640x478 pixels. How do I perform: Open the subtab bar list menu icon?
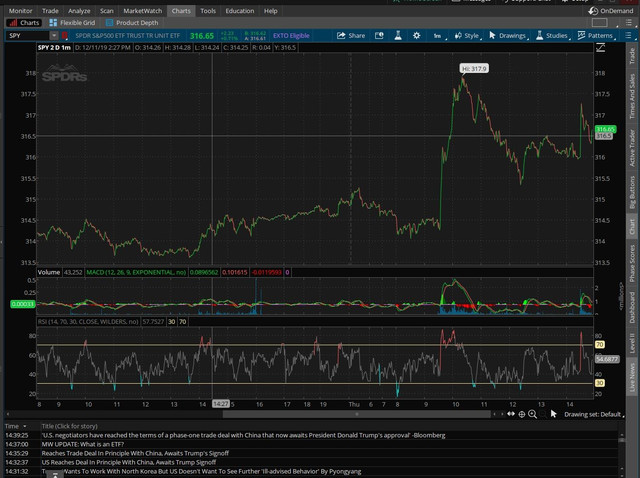tap(629, 23)
